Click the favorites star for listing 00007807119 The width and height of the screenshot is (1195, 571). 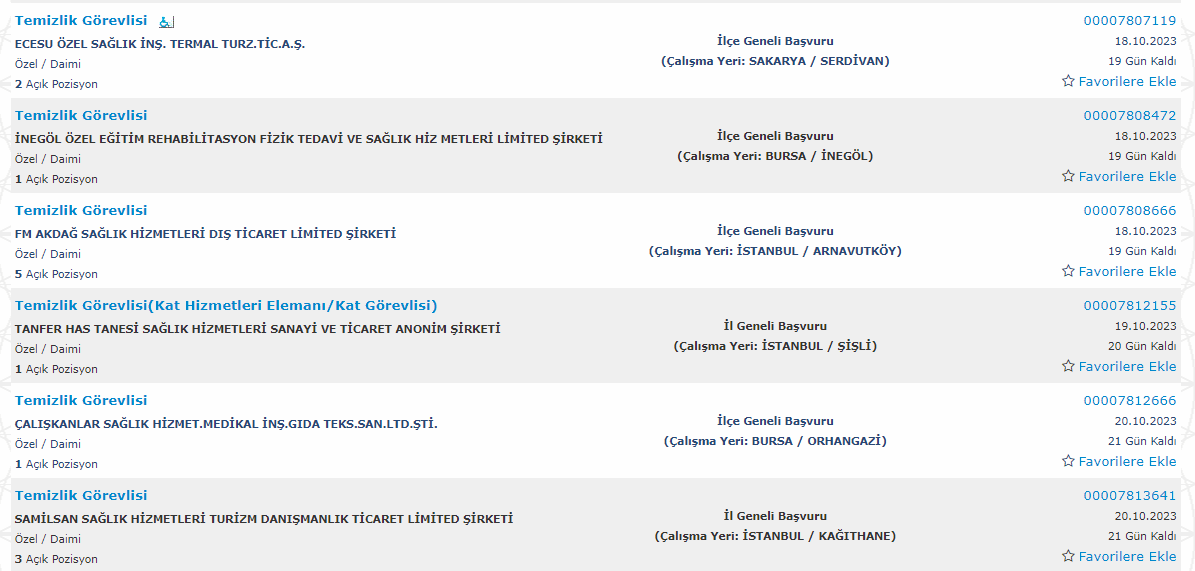(x=1068, y=81)
